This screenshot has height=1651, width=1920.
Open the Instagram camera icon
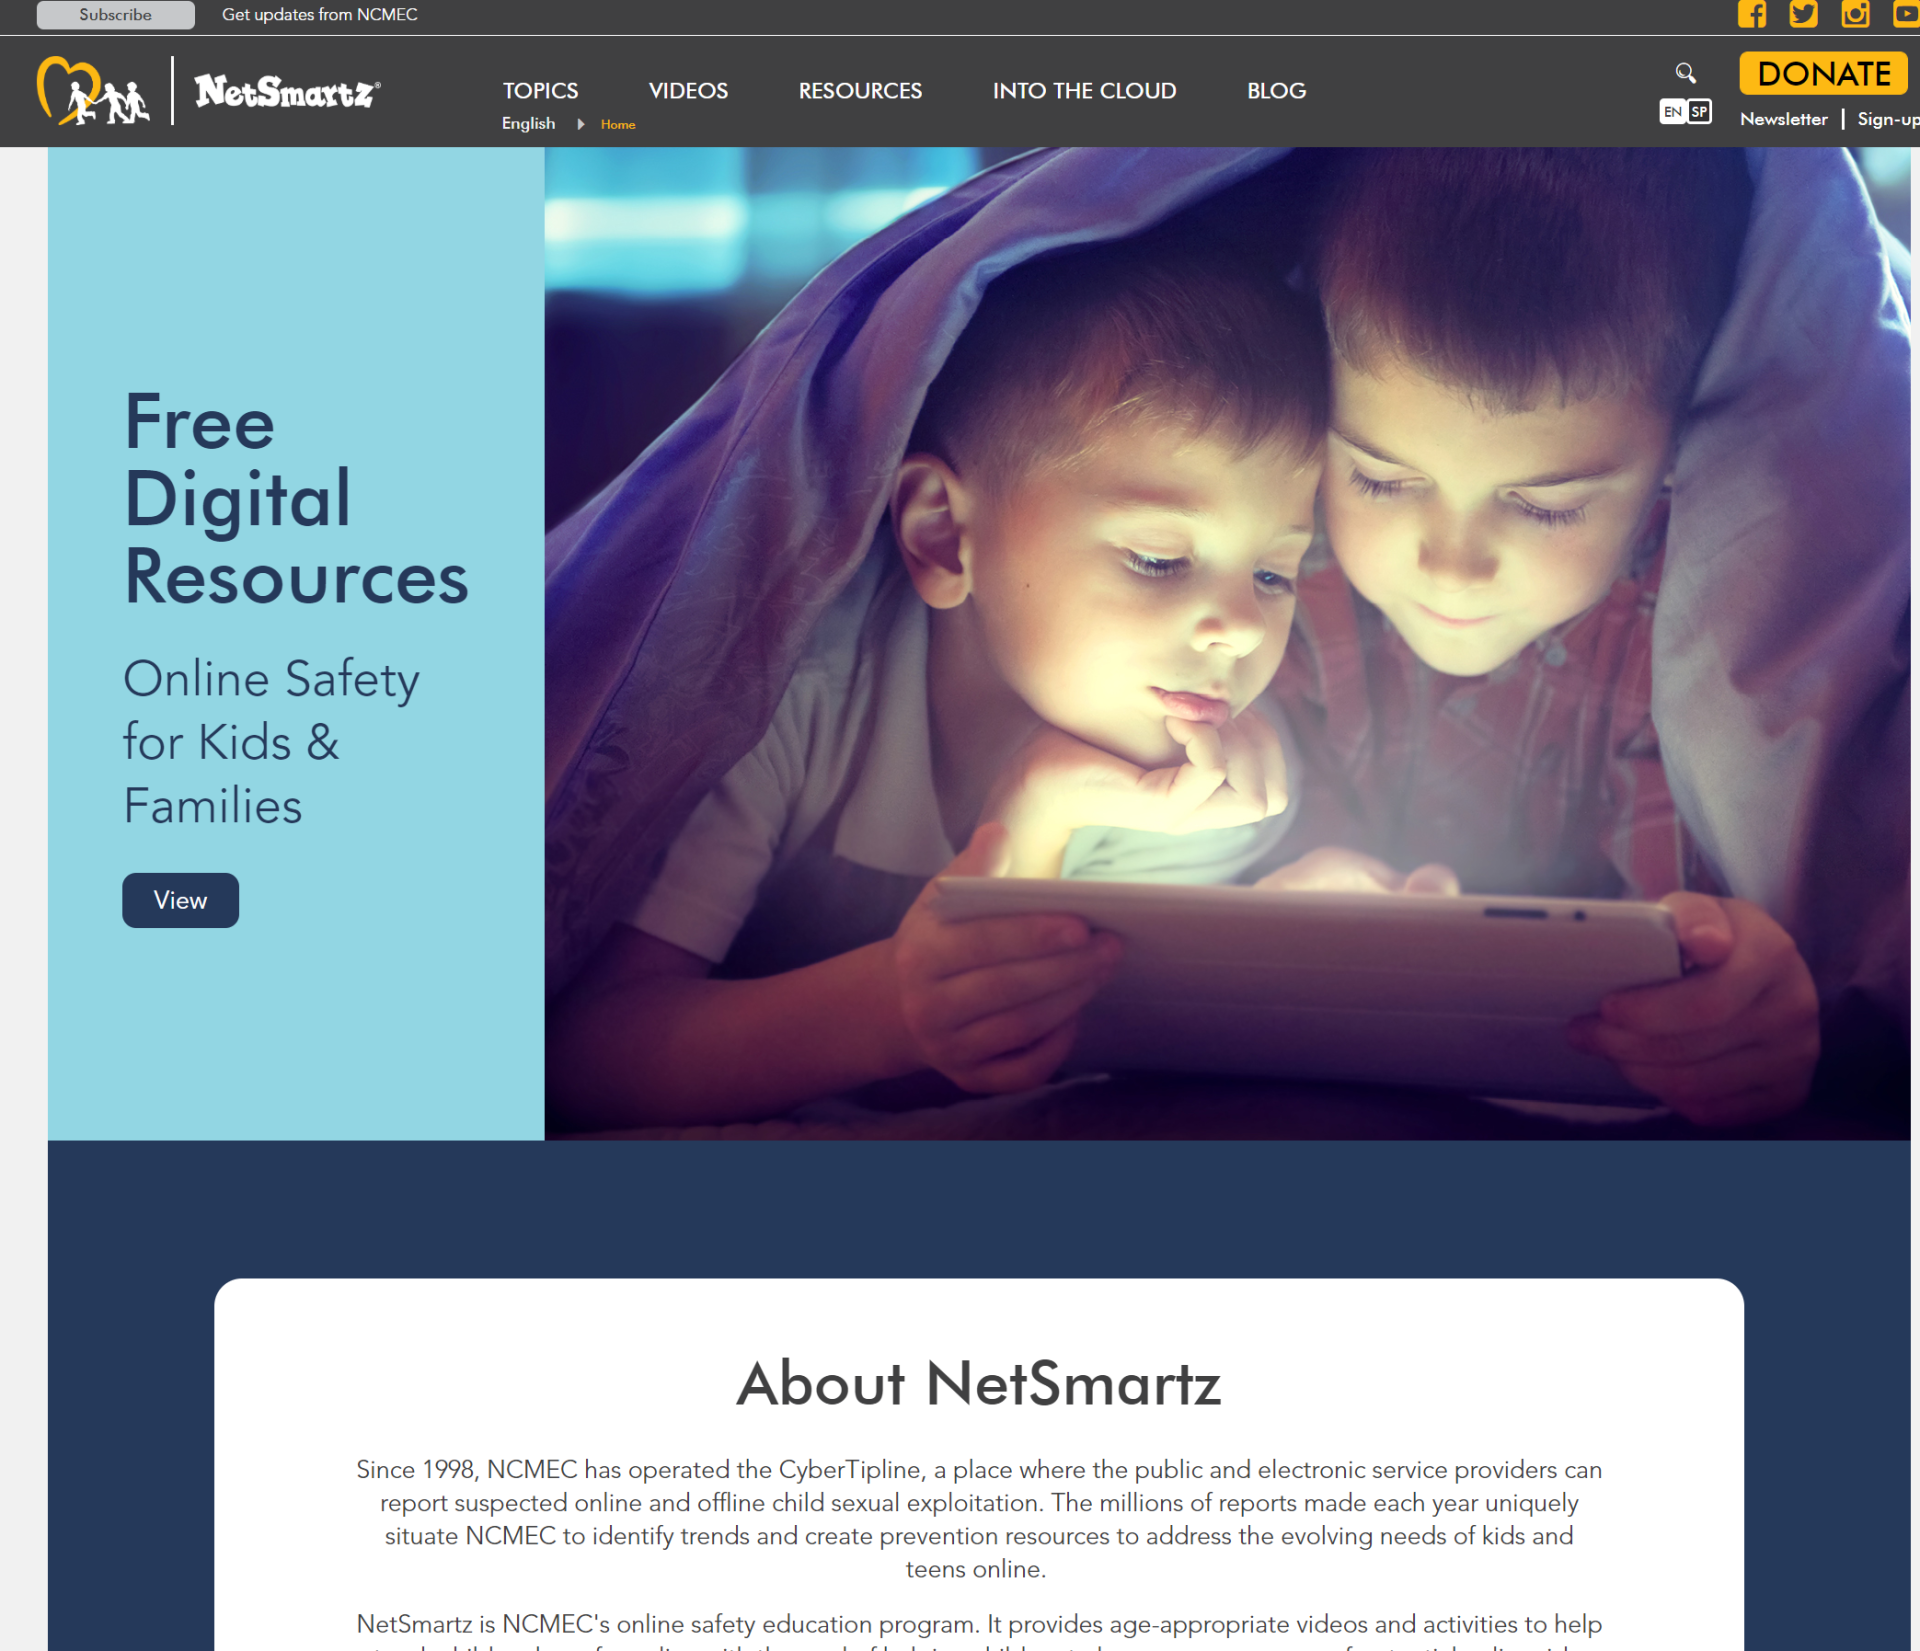1855,14
